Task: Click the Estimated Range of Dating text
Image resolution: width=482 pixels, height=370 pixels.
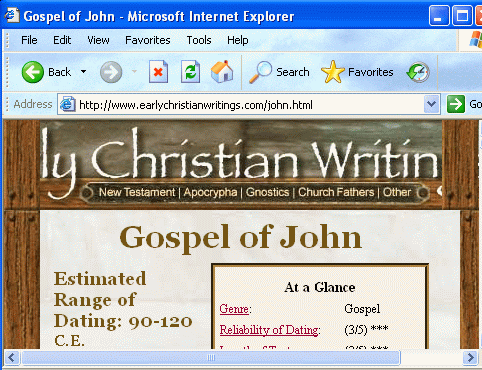Action: [x=123, y=309]
